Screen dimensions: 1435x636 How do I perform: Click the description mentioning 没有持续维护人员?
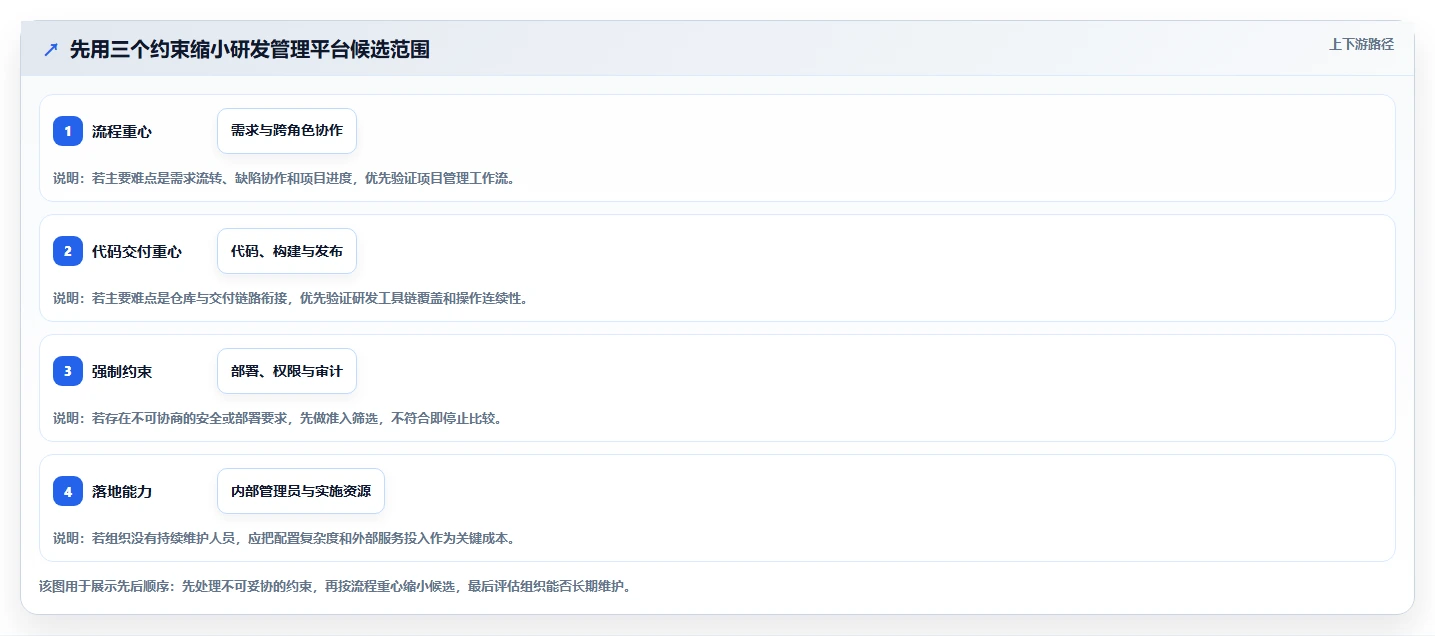coord(284,538)
